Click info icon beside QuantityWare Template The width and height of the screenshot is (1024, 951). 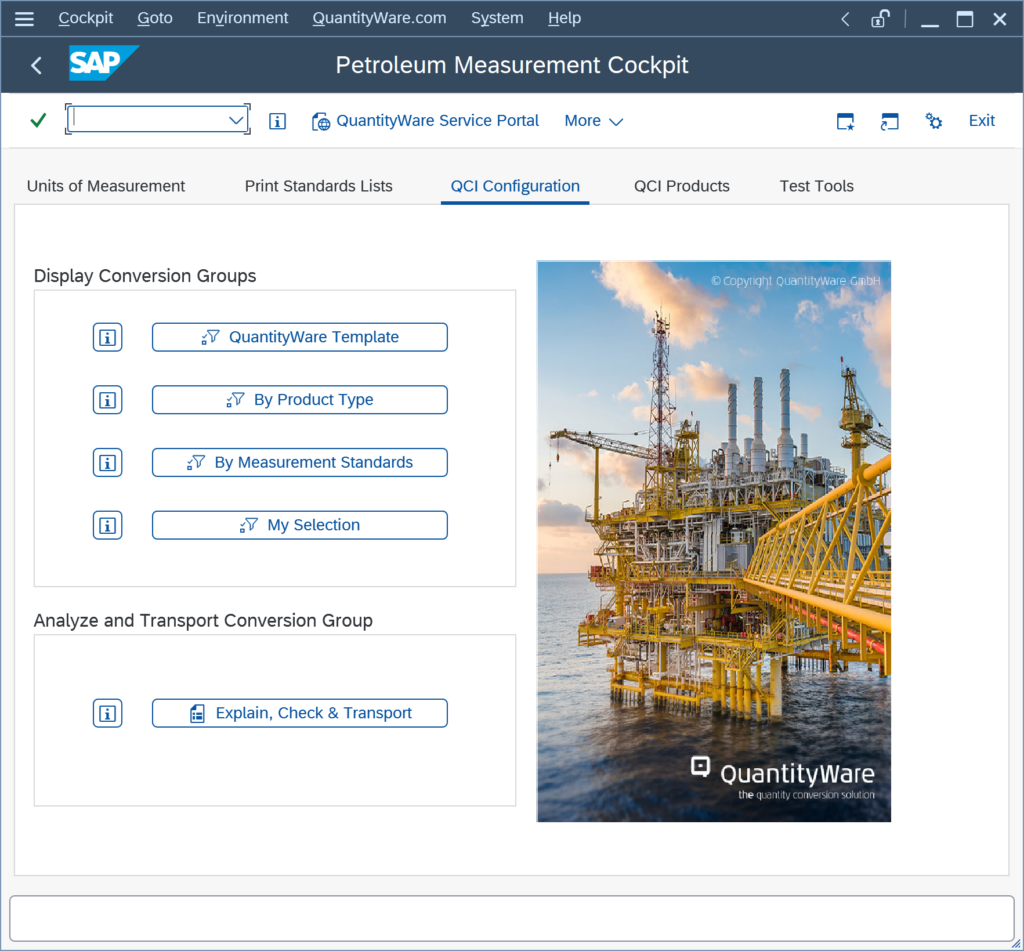coord(108,337)
